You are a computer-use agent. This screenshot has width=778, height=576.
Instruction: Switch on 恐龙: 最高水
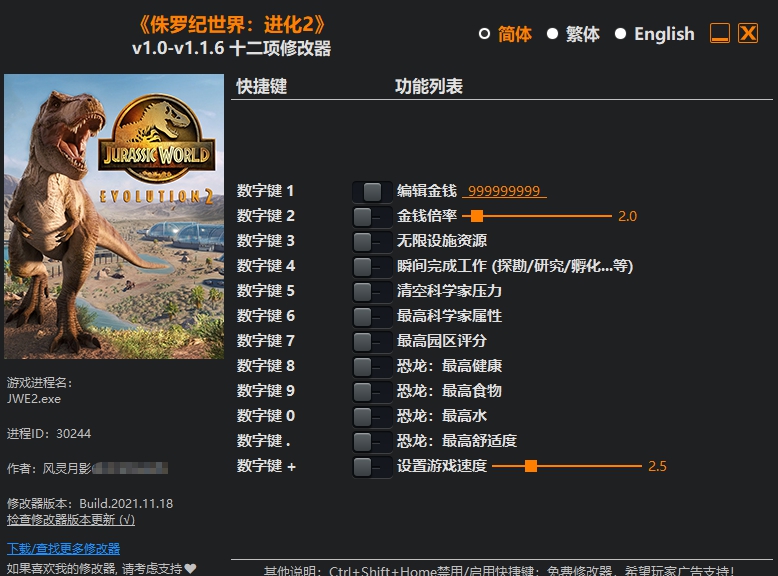(372, 416)
